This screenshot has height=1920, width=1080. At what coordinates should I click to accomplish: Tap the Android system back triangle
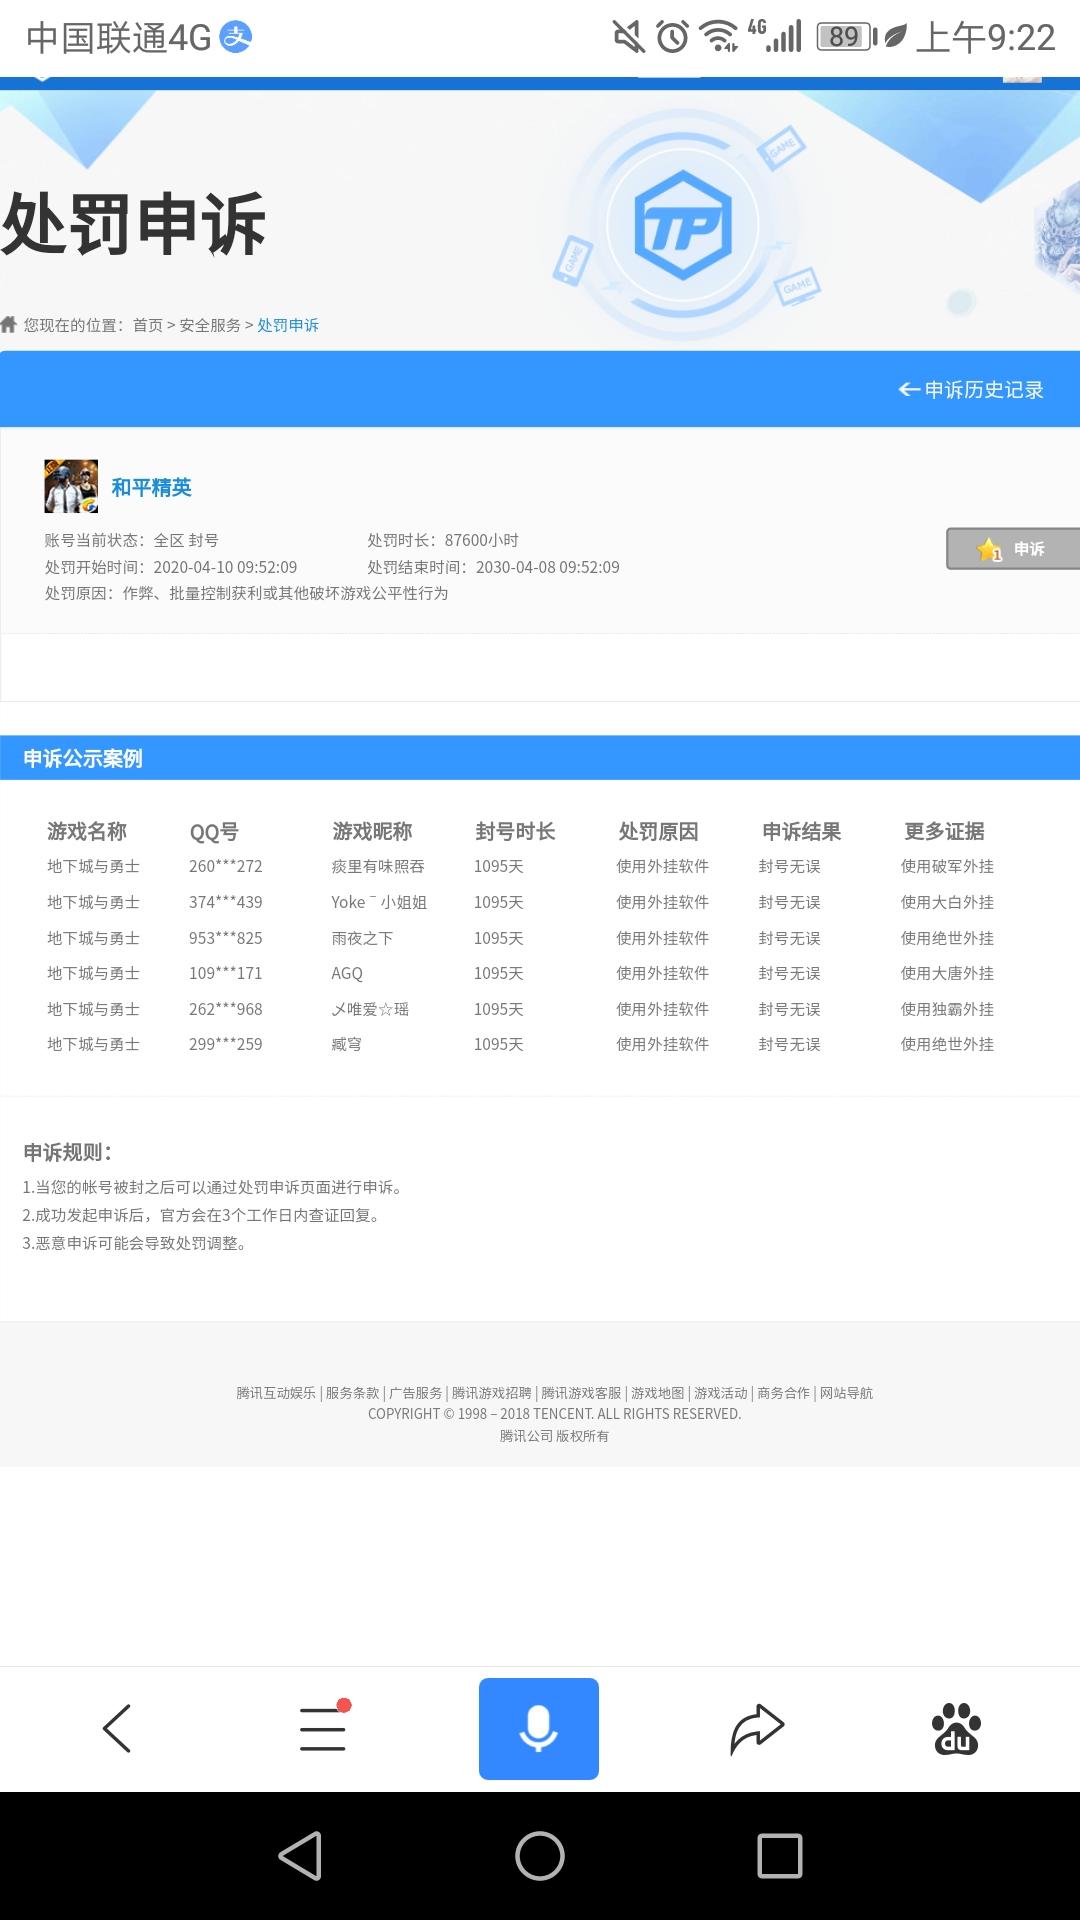(x=300, y=1856)
